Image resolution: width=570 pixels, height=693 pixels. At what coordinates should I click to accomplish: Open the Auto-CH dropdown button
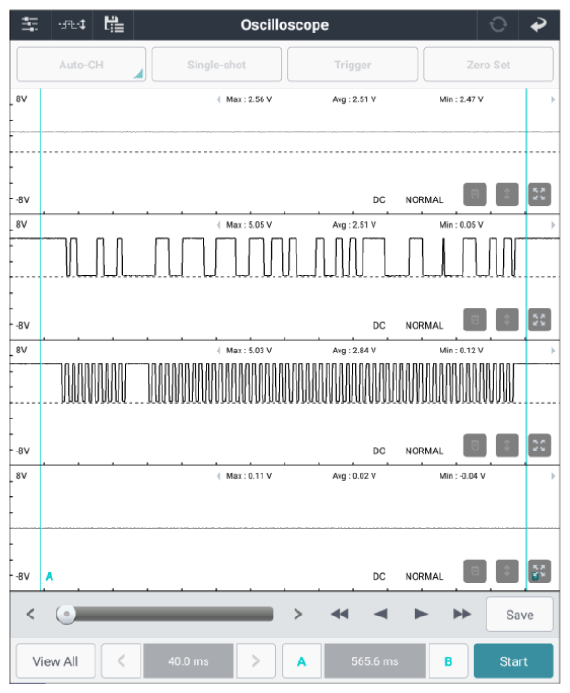81,65
